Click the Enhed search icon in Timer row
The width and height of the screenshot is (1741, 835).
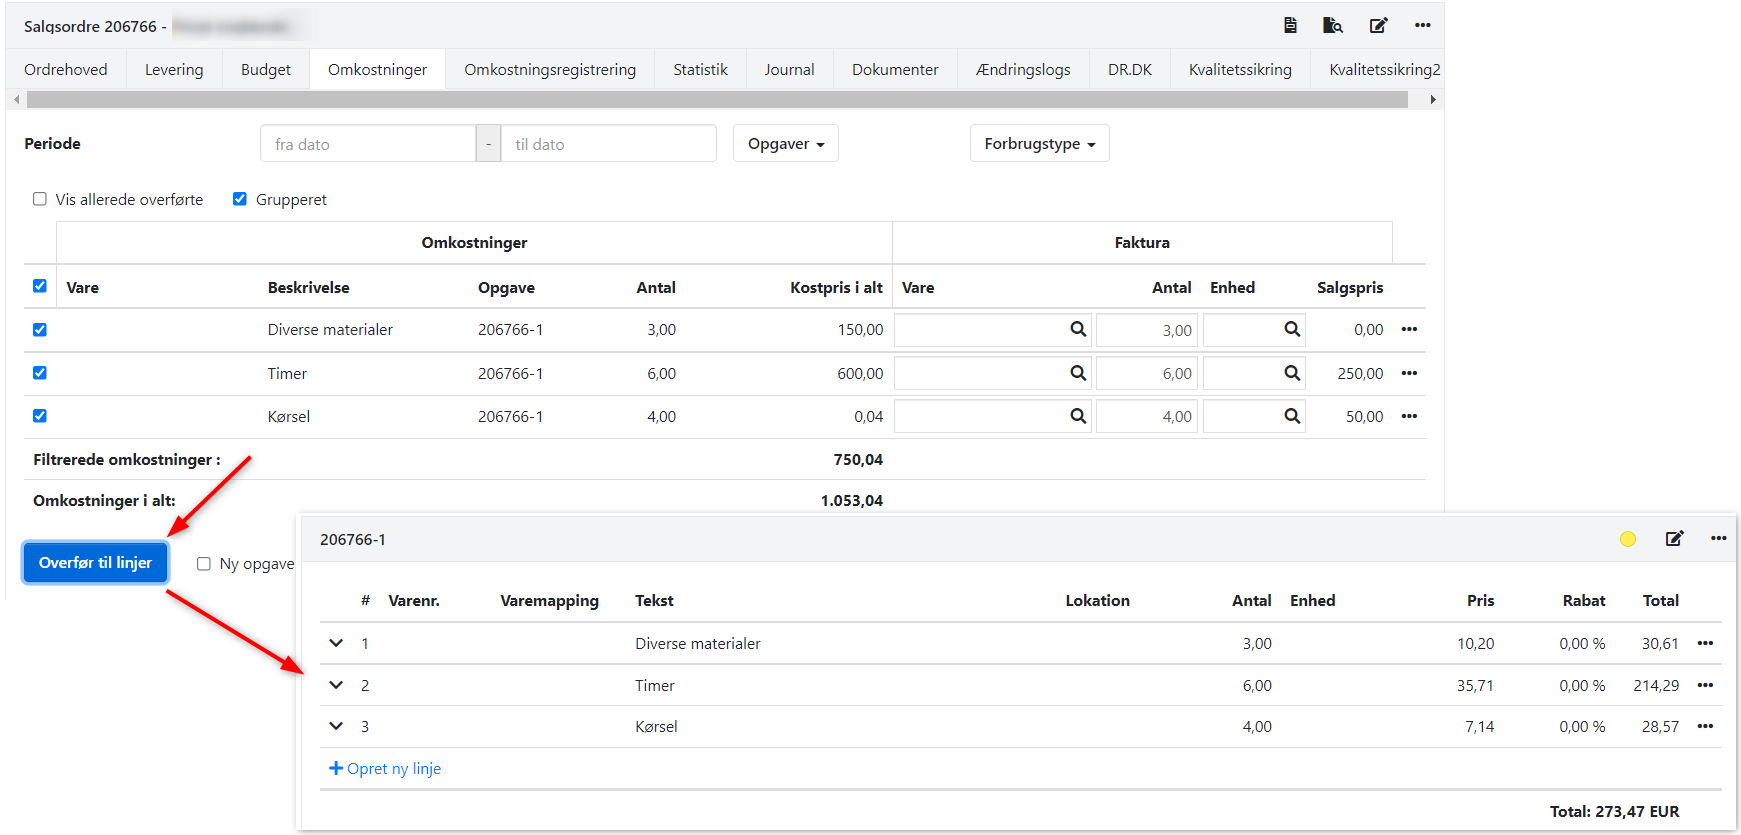pyautogui.click(x=1292, y=373)
